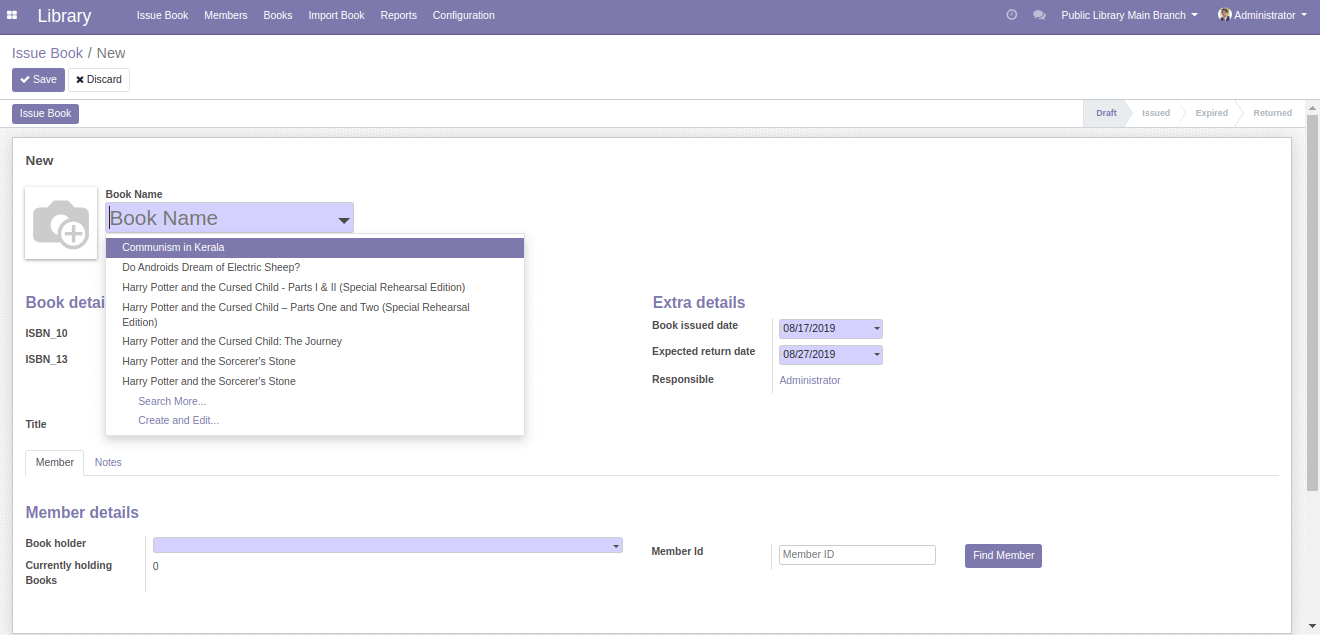The width and height of the screenshot is (1320, 635).
Task: Open the Members menu
Action: point(225,15)
